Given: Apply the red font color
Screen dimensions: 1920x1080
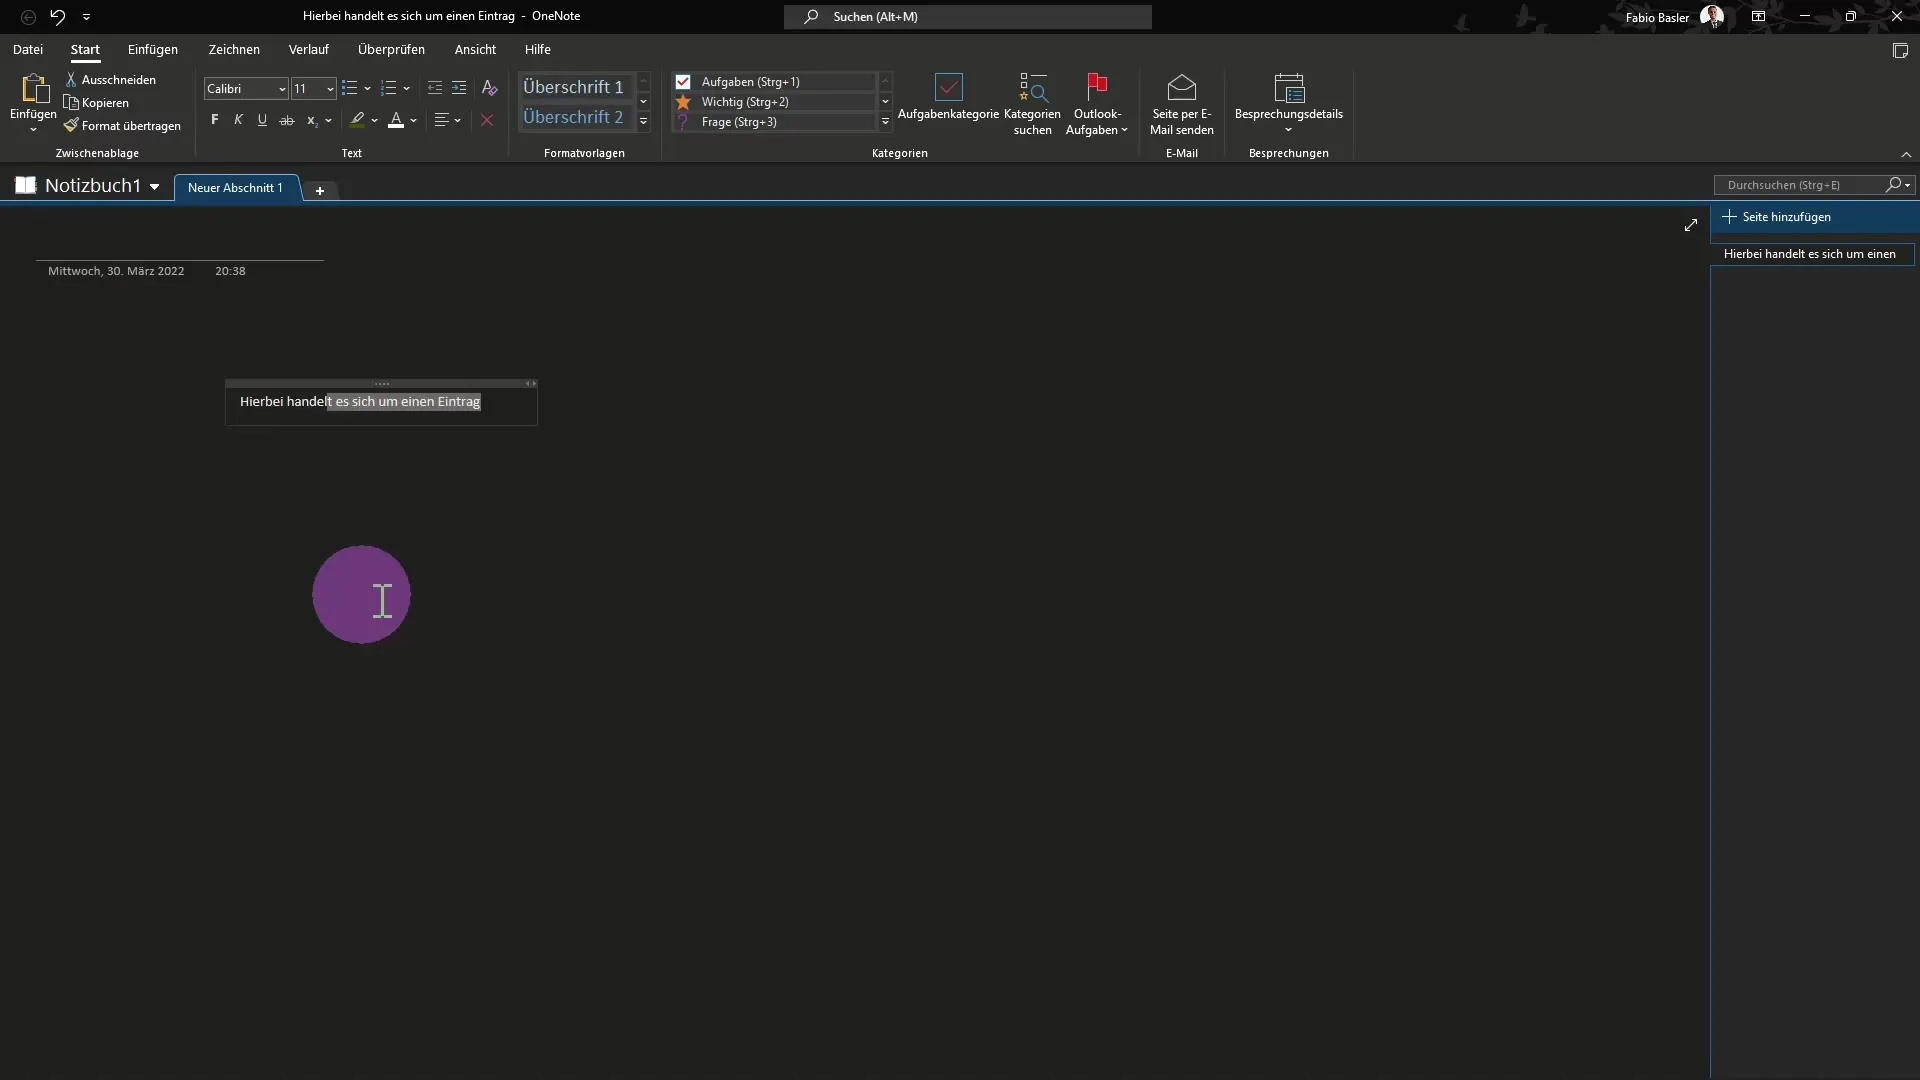Looking at the screenshot, I should tap(396, 120).
